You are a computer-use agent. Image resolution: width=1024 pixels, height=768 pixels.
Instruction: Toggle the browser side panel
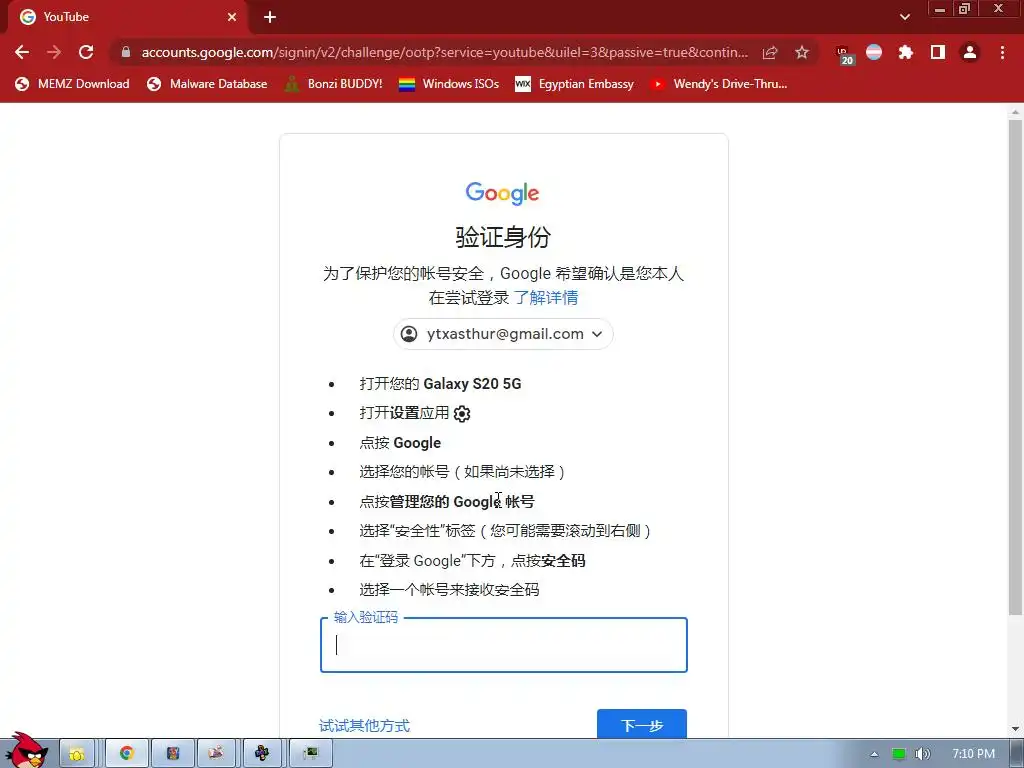pyautogui.click(x=938, y=52)
